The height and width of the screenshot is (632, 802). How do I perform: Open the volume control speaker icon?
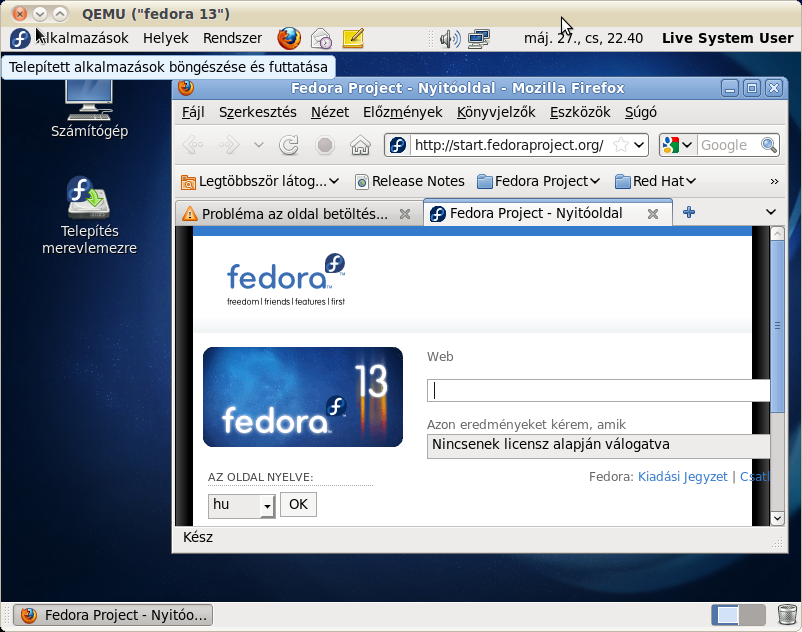click(450, 38)
